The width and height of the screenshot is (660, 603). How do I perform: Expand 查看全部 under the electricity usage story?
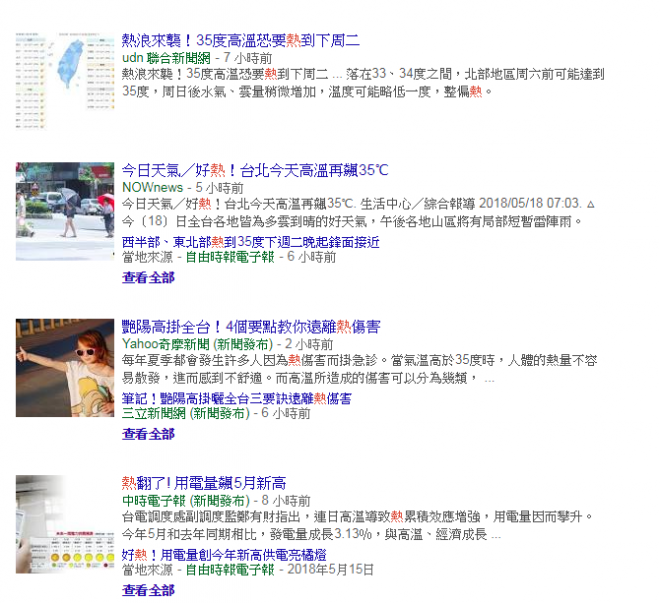pos(148,590)
